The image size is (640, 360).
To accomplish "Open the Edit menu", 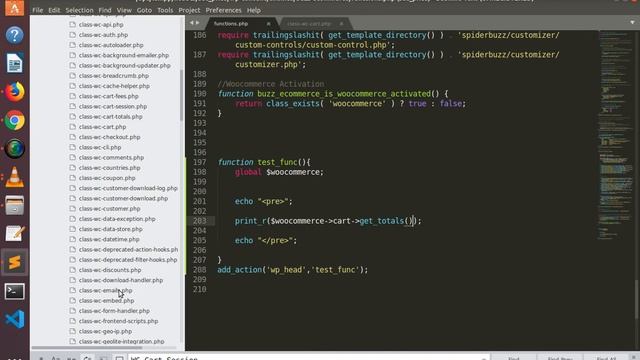I will pyautogui.click(x=54, y=10).
